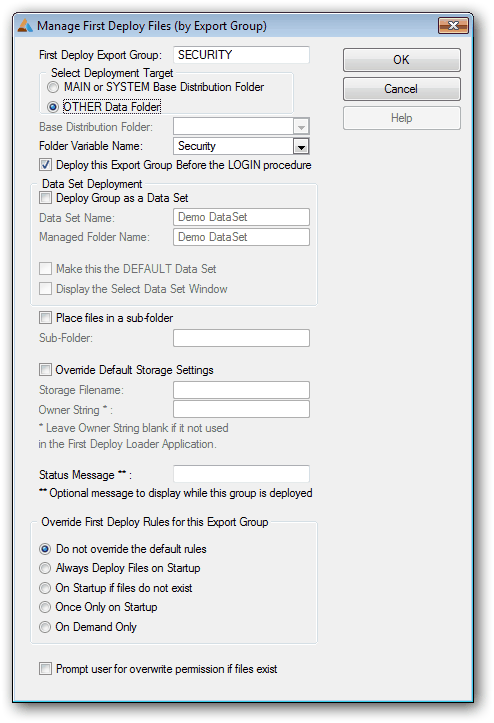
Task: Check Place files in a sub-folder
Action: pos(45,318)
